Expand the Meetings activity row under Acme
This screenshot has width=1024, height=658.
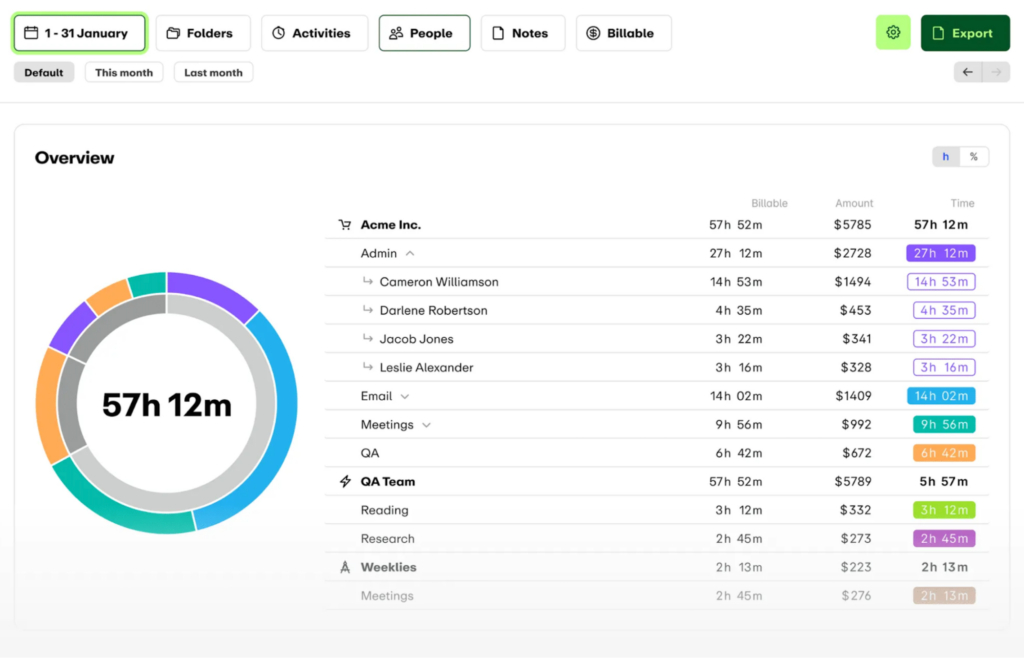click(426, 425)
